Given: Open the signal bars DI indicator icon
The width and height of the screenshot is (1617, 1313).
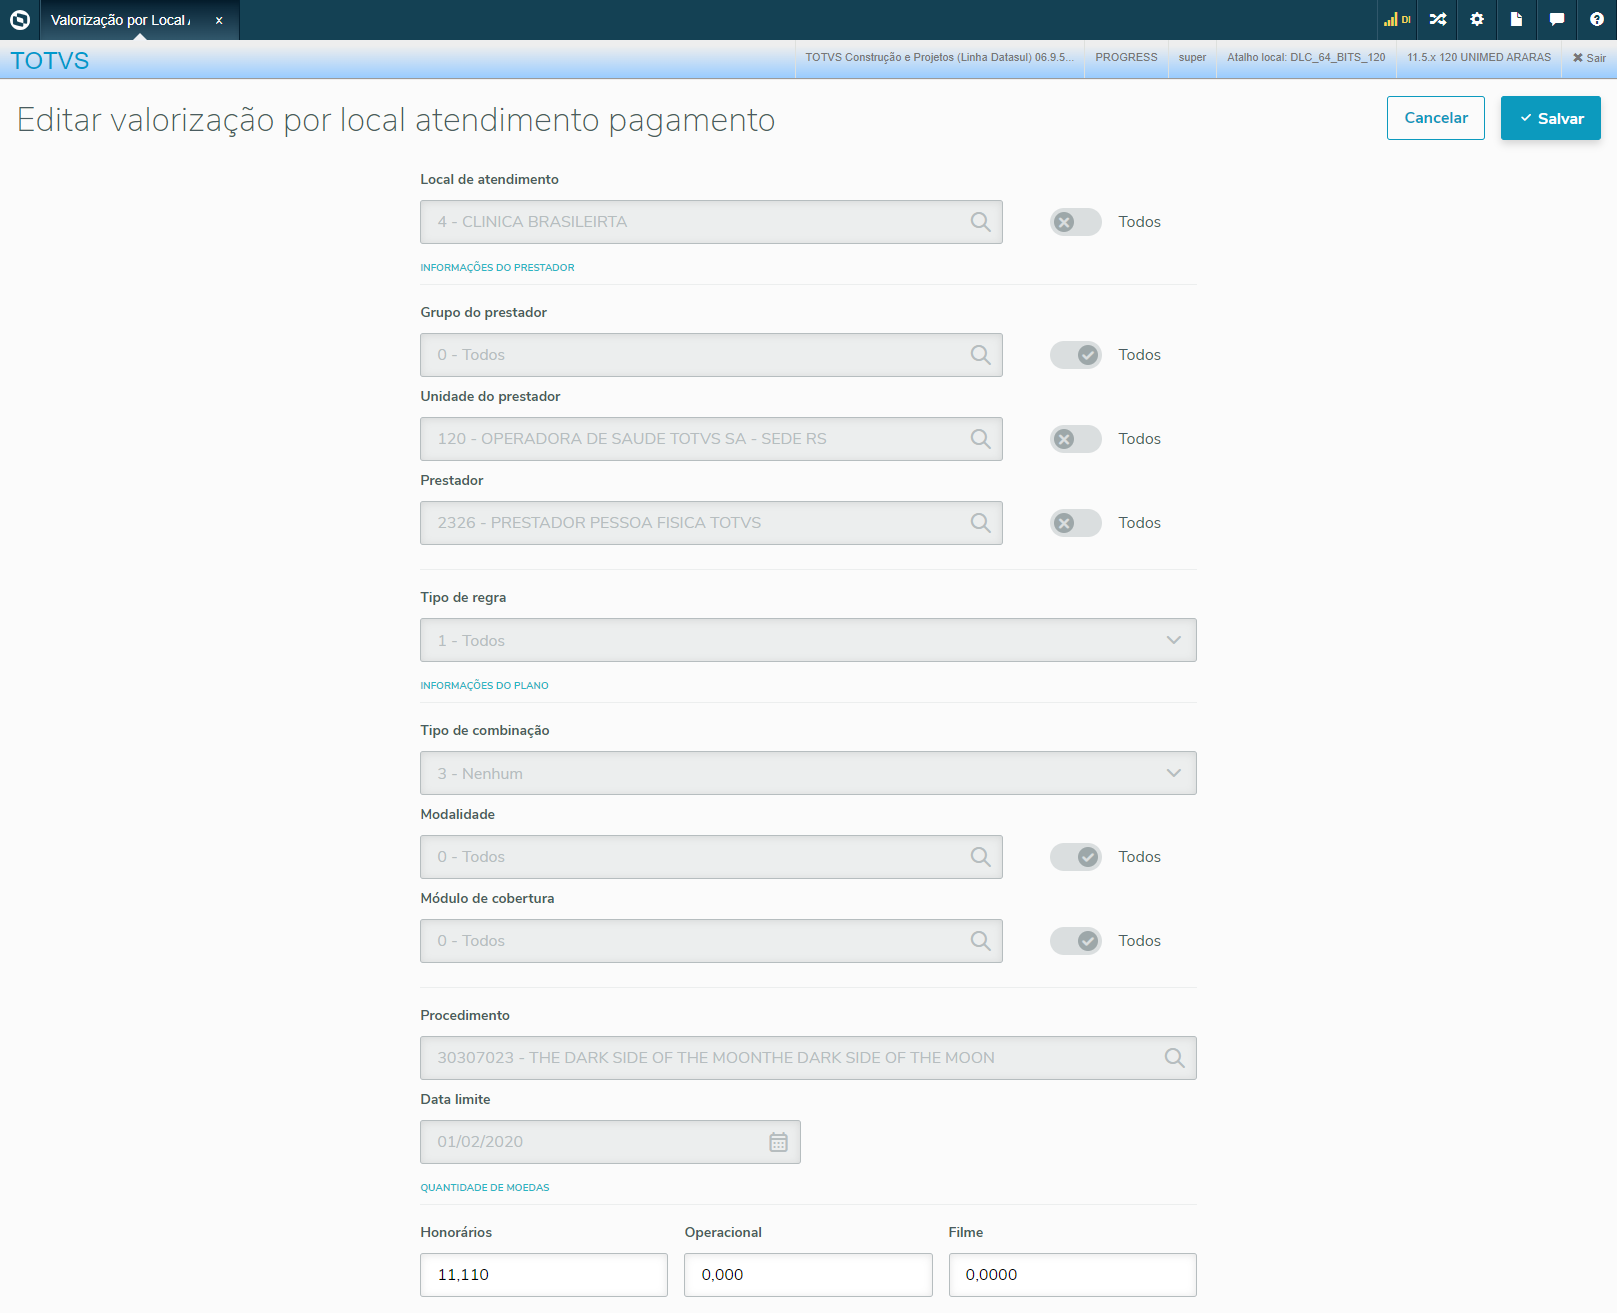Looking at the screenshot, I should coord(1397,19).
